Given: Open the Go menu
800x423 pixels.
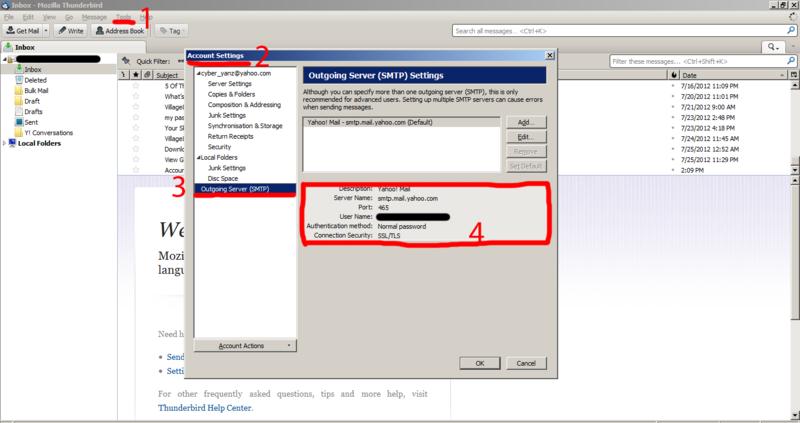Looking at the screenshot, I should 69,17.
